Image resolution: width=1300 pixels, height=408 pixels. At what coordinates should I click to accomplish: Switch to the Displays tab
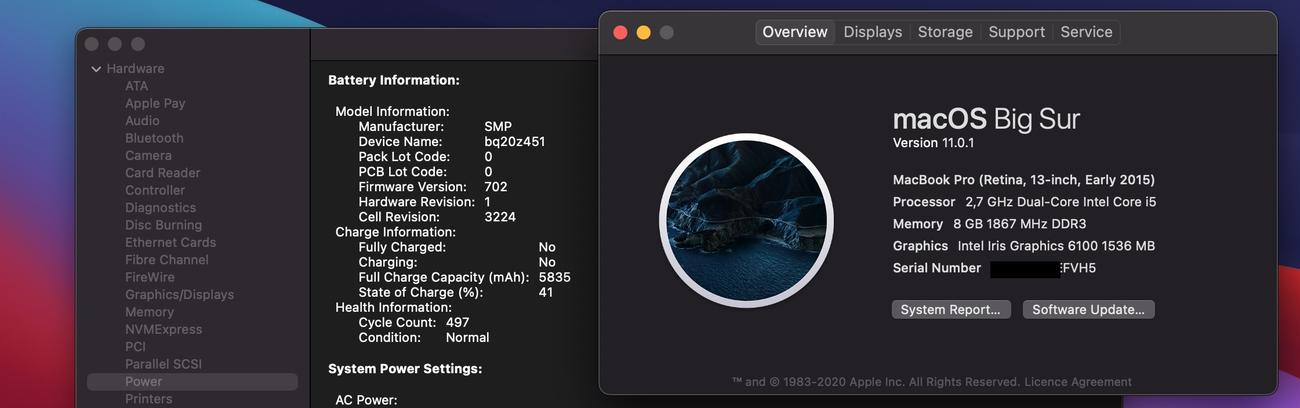tap(872, 32)
